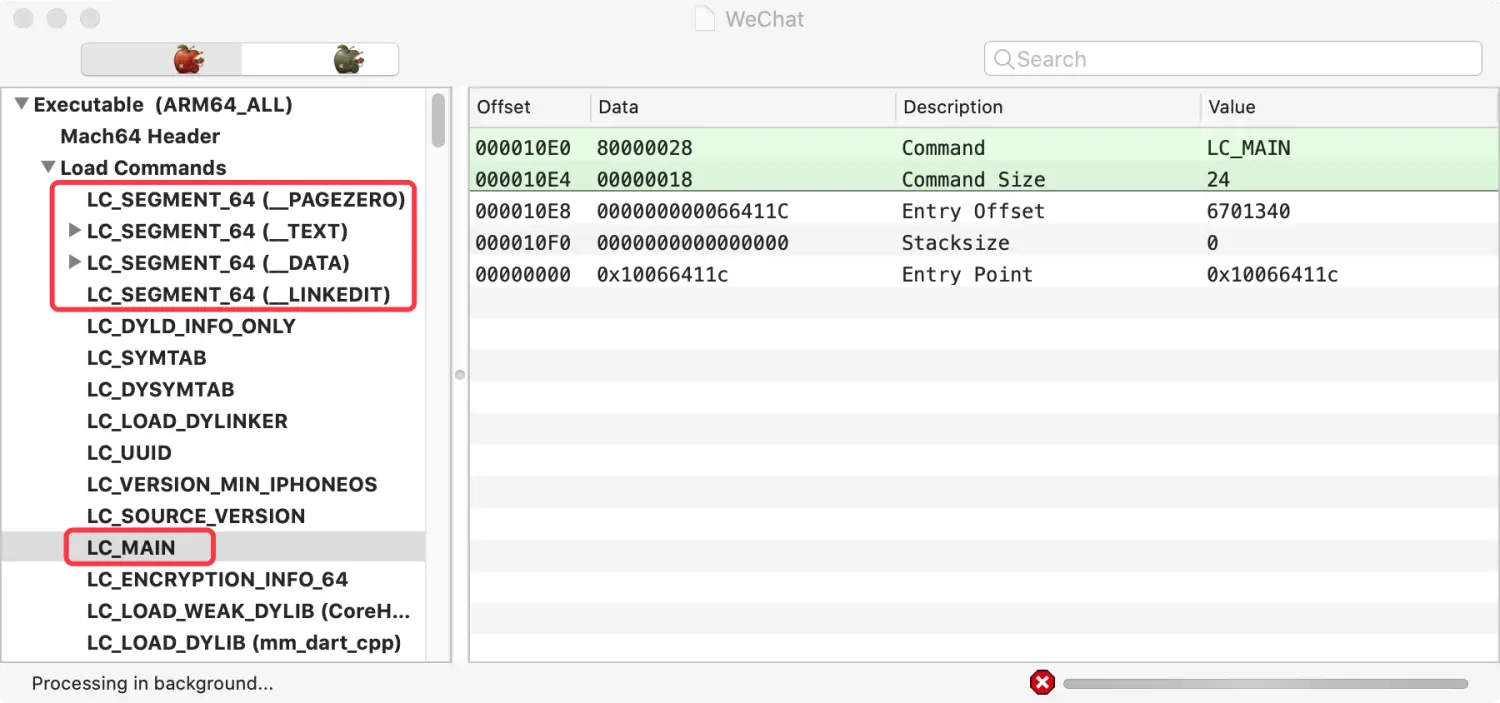Click the split view divider handle

click(460, 375)
